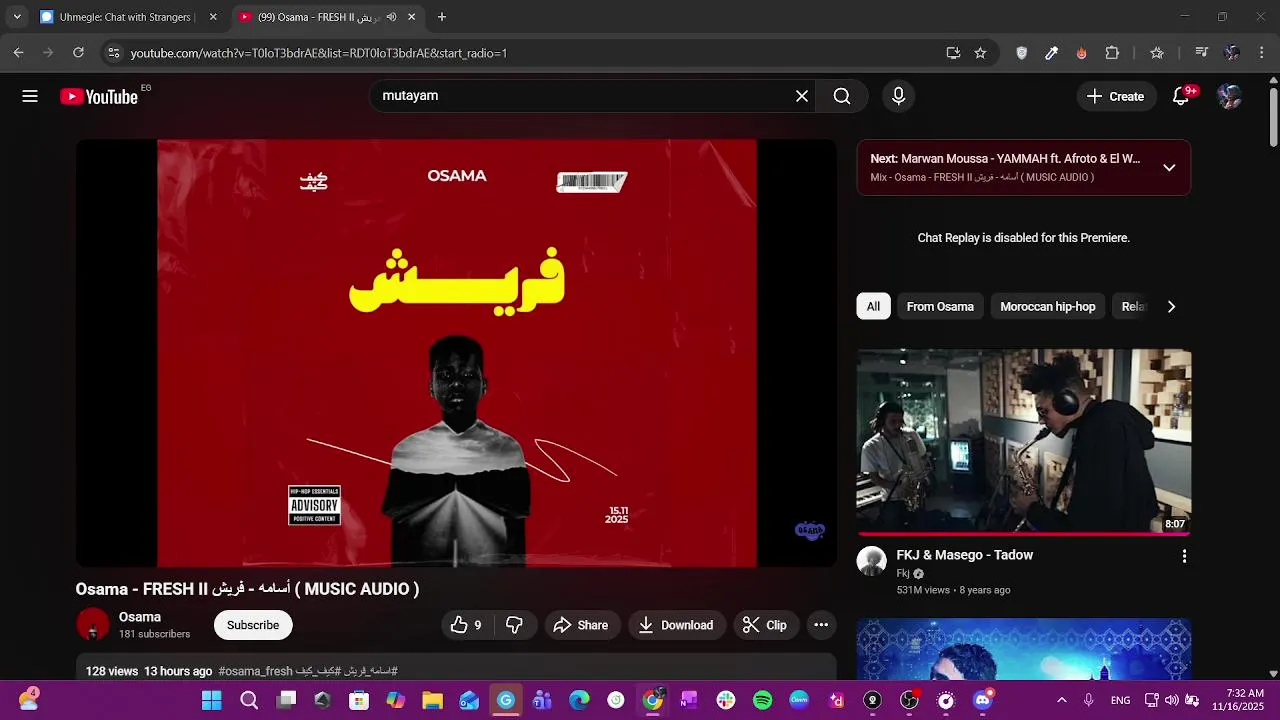
Task: Go to YouTube home via logo
Action: (x=98, y=96)
